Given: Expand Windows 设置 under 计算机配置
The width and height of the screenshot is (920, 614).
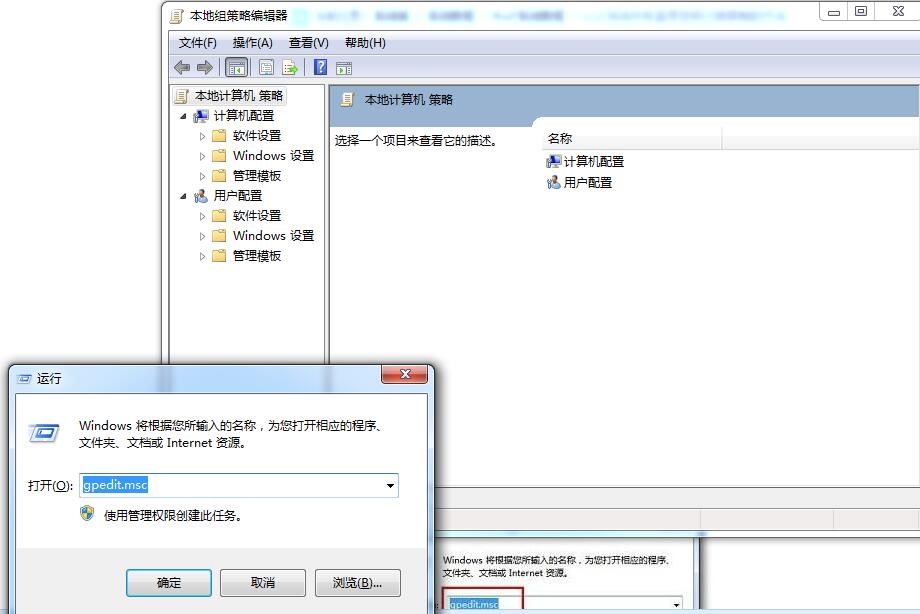Looking at the screenshot, I should coord(202,156).
